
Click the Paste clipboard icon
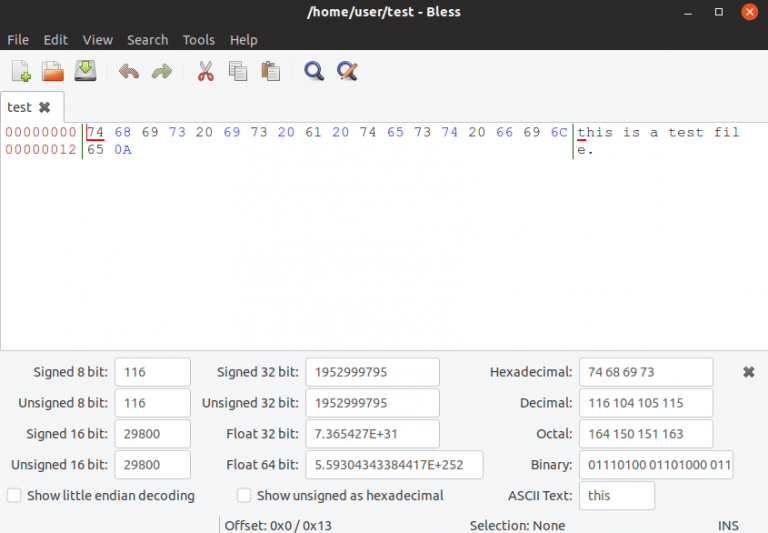pos(270,71)
